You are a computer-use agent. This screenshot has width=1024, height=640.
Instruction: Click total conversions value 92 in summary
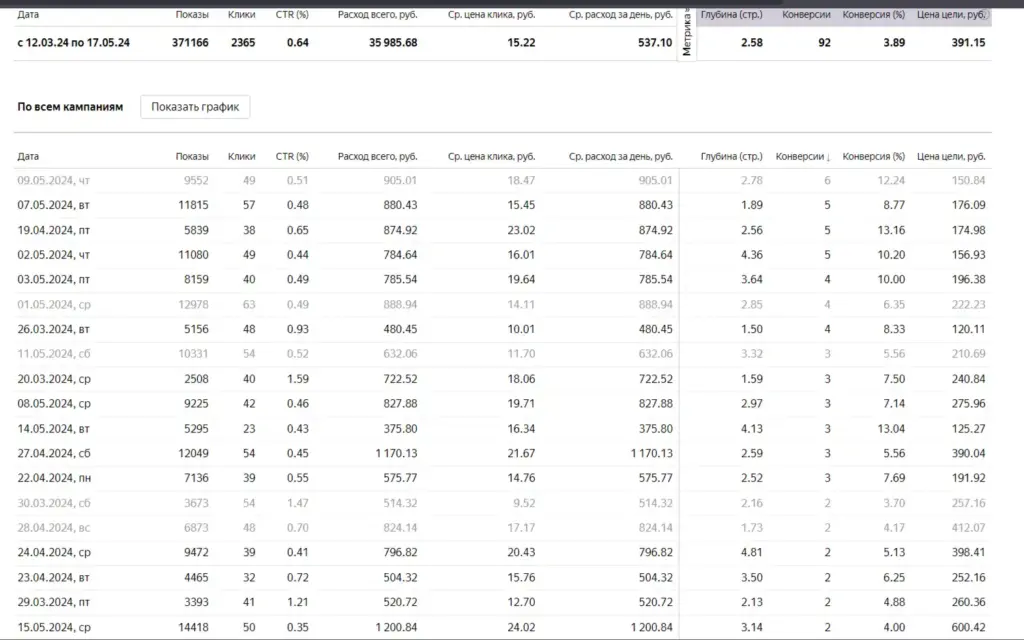[x=823, y=42]
